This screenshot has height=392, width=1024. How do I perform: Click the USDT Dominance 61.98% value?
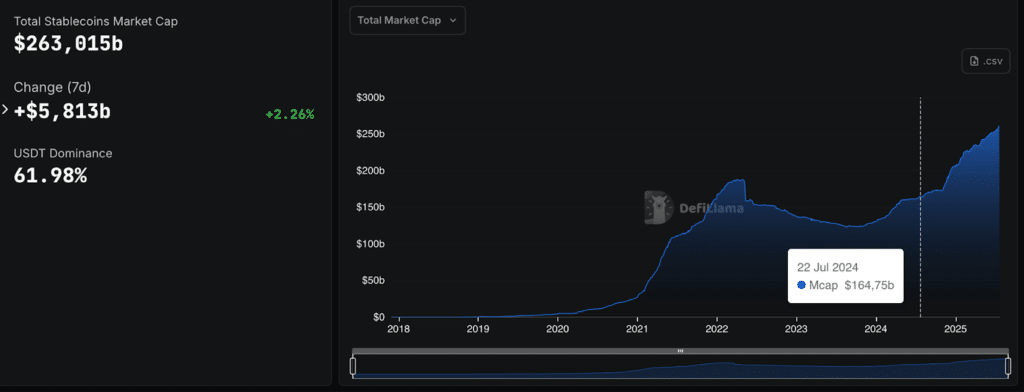tap(50, 175)
